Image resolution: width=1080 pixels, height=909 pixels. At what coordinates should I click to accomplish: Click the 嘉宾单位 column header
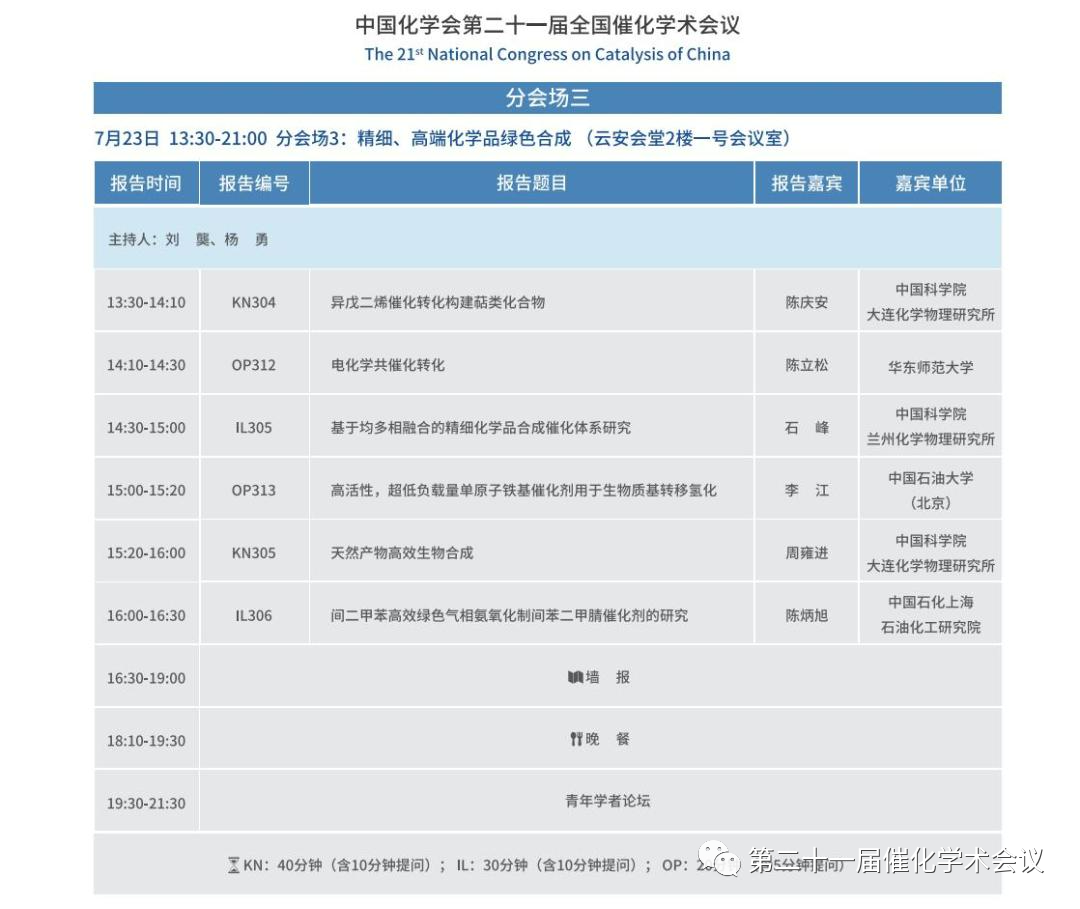point(931,183)
